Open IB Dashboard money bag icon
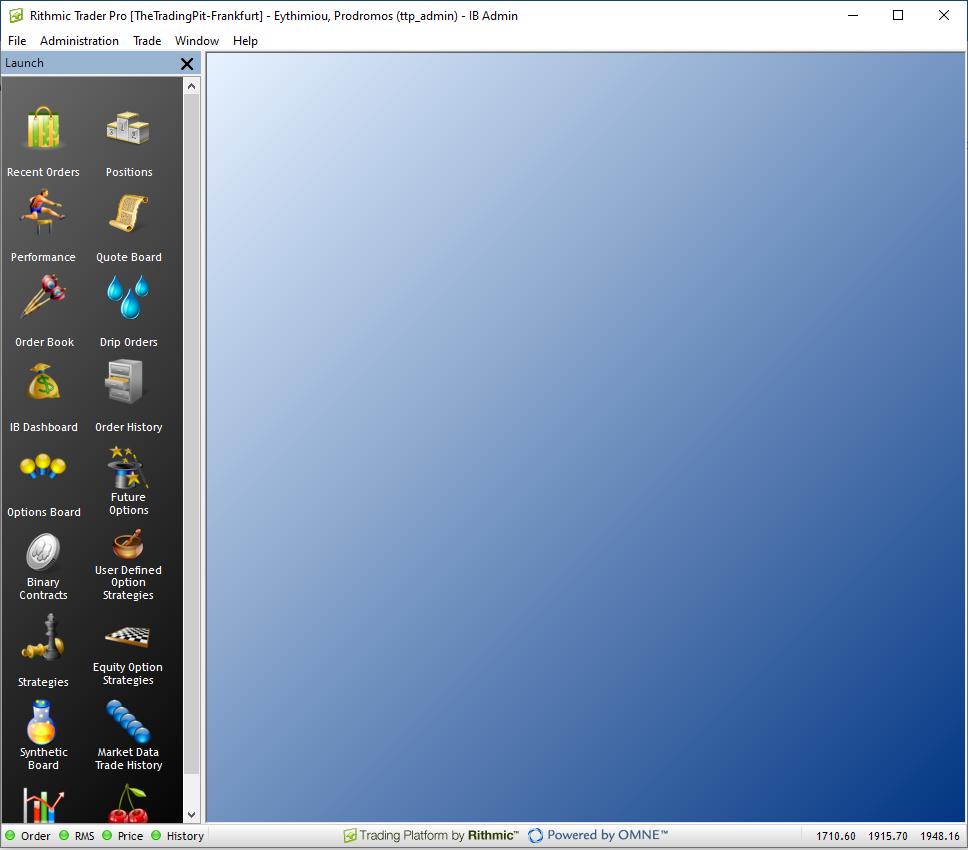Screen dimensions: 968x850 tap(43, 382)
